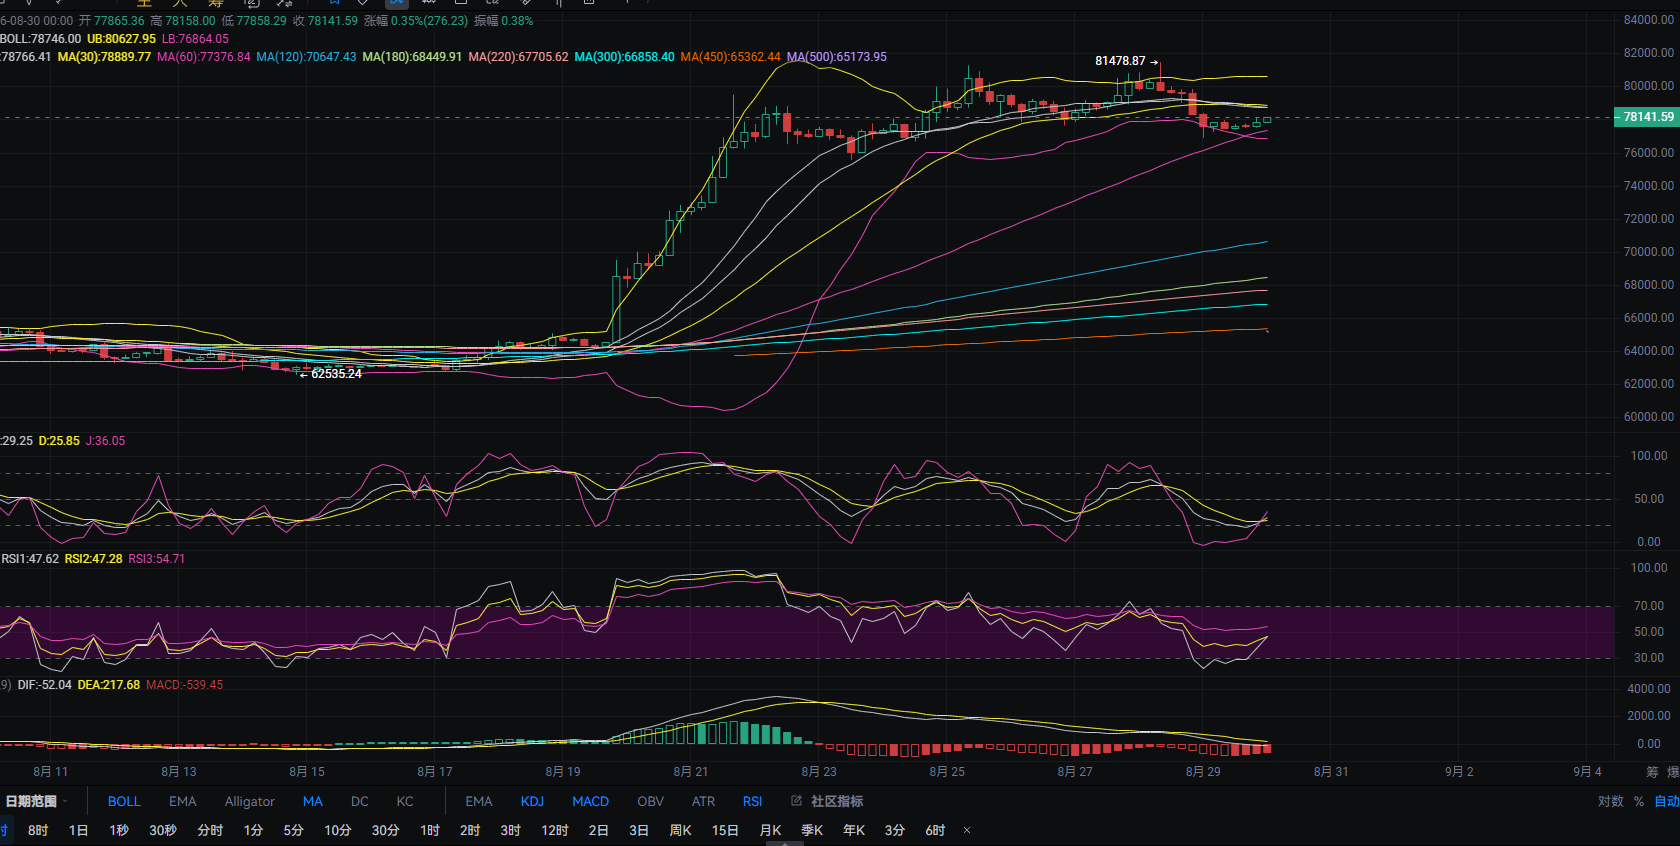Select the 1日 timeframe
This screenshot has height=846, width=1680.
(x=78, y=830)
